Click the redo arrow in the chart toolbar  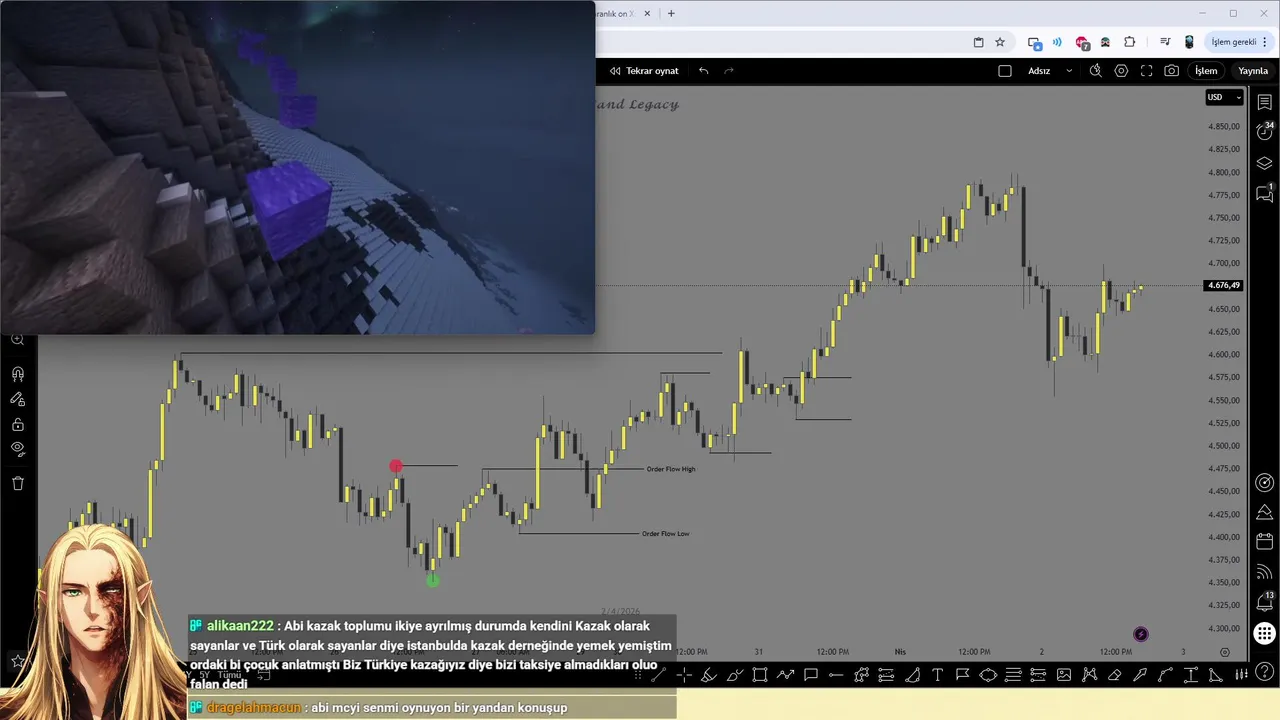pyautogui.click(x=729, y=71)
